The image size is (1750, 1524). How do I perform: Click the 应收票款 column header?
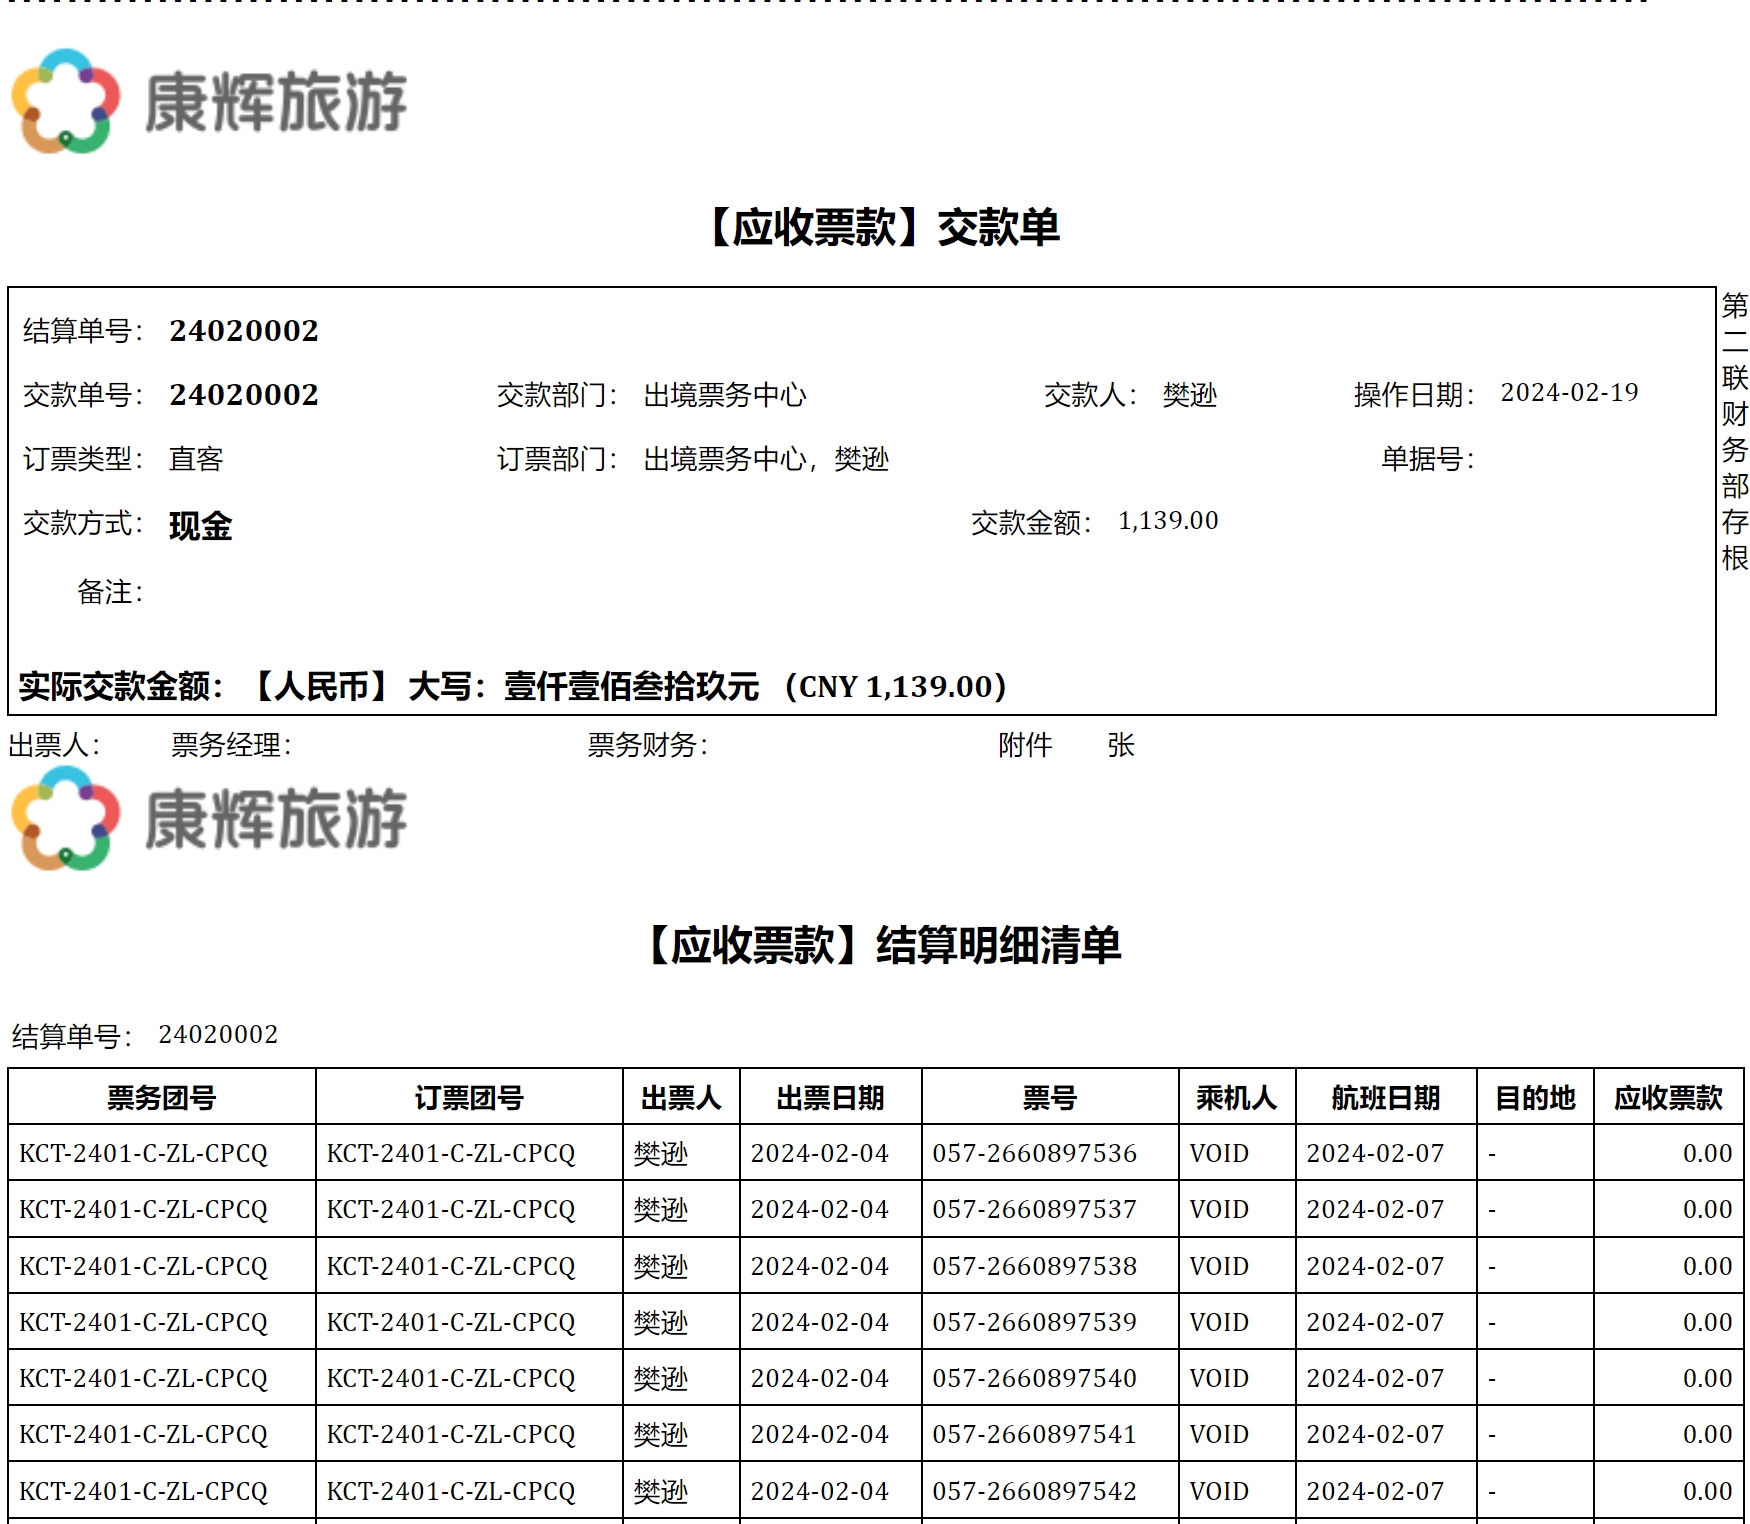[1667, 1098]
